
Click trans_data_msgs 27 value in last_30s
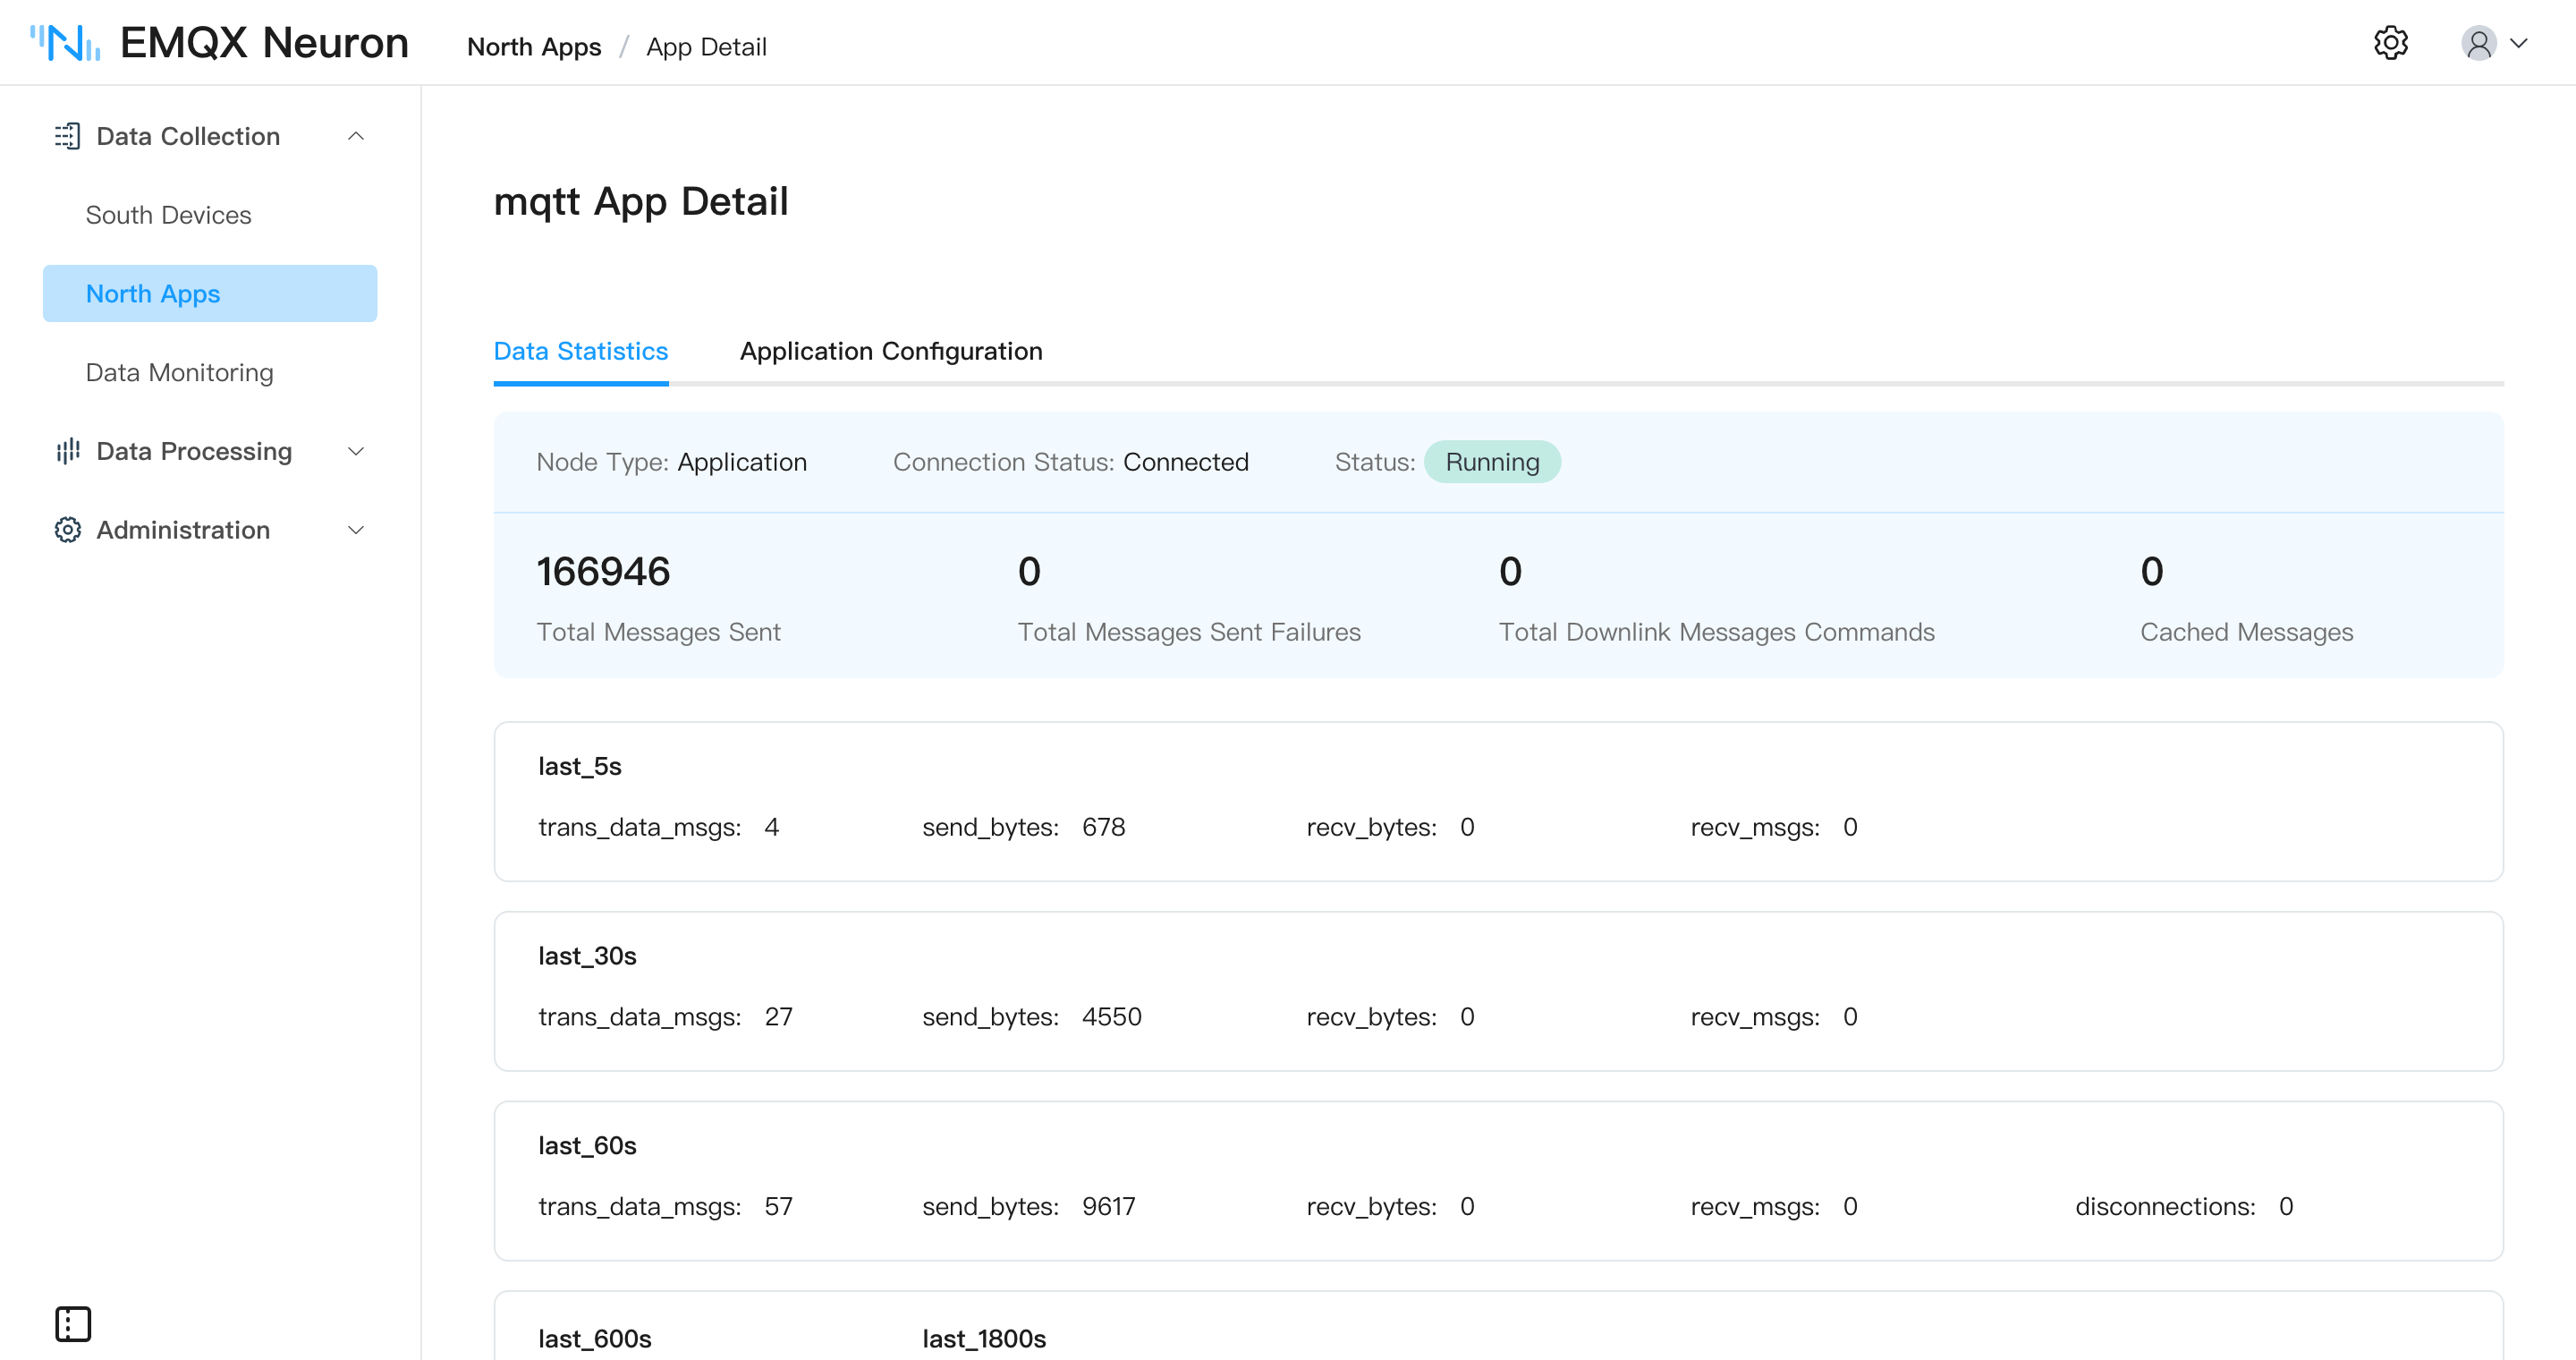(778, 1017)
